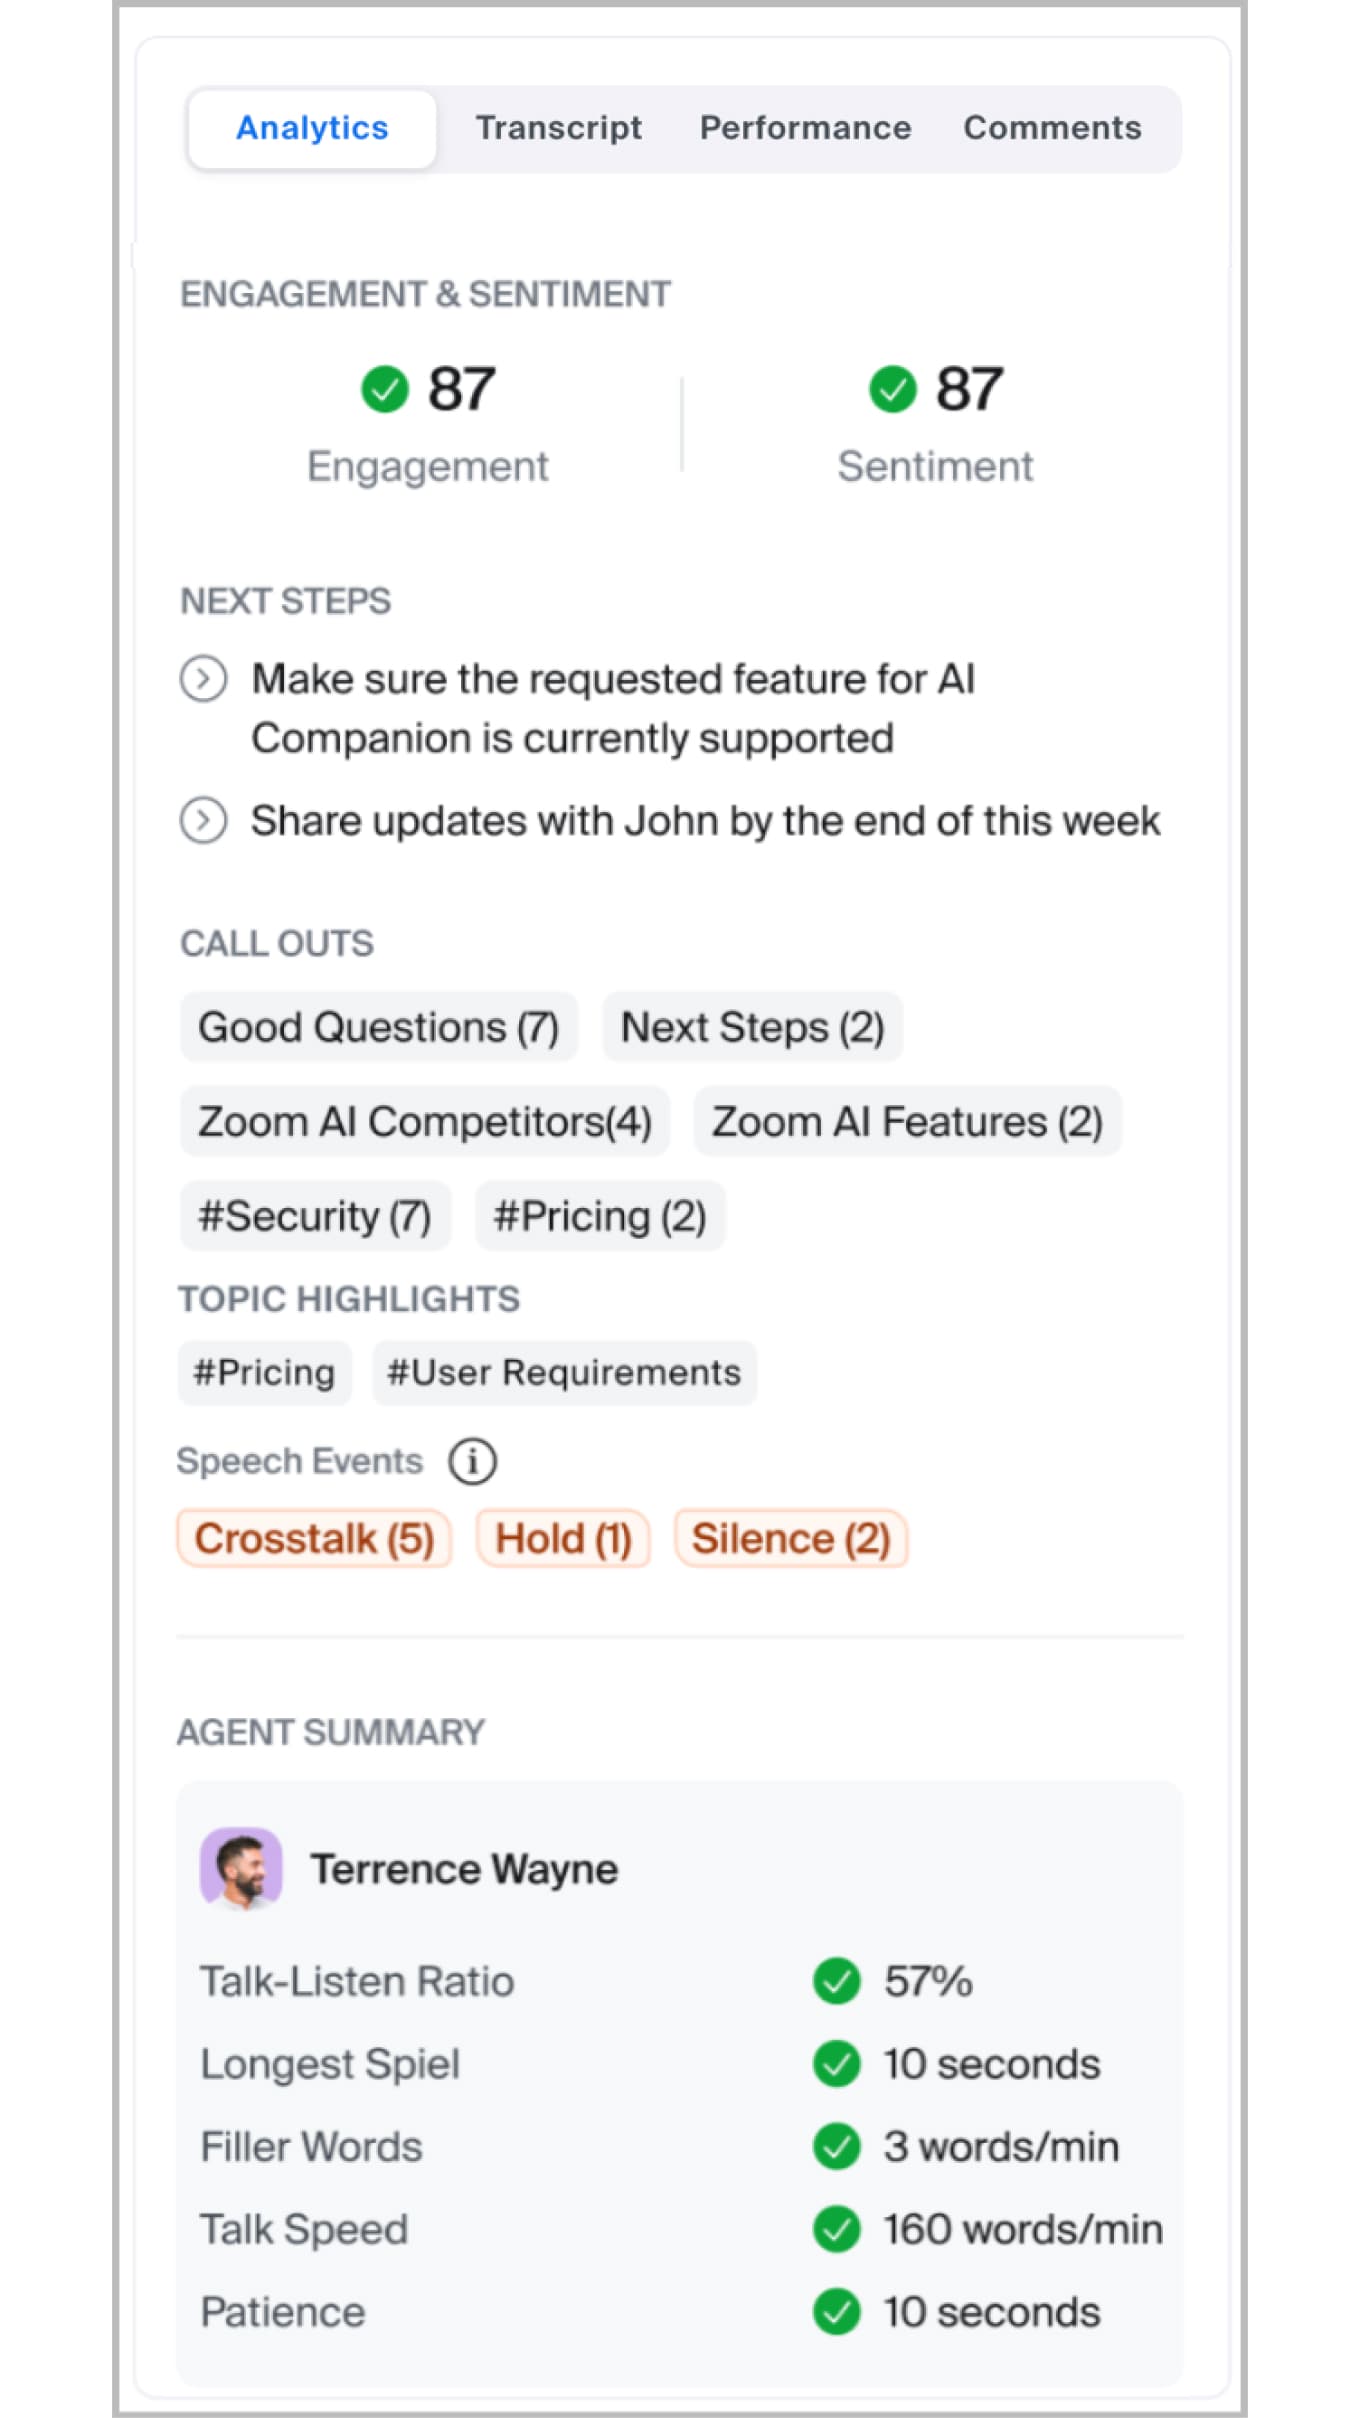Click the green check beside Engagement score
The height and width of the screenshot is (2418, 1360).
pyautogui.click(x=385, y=389)
